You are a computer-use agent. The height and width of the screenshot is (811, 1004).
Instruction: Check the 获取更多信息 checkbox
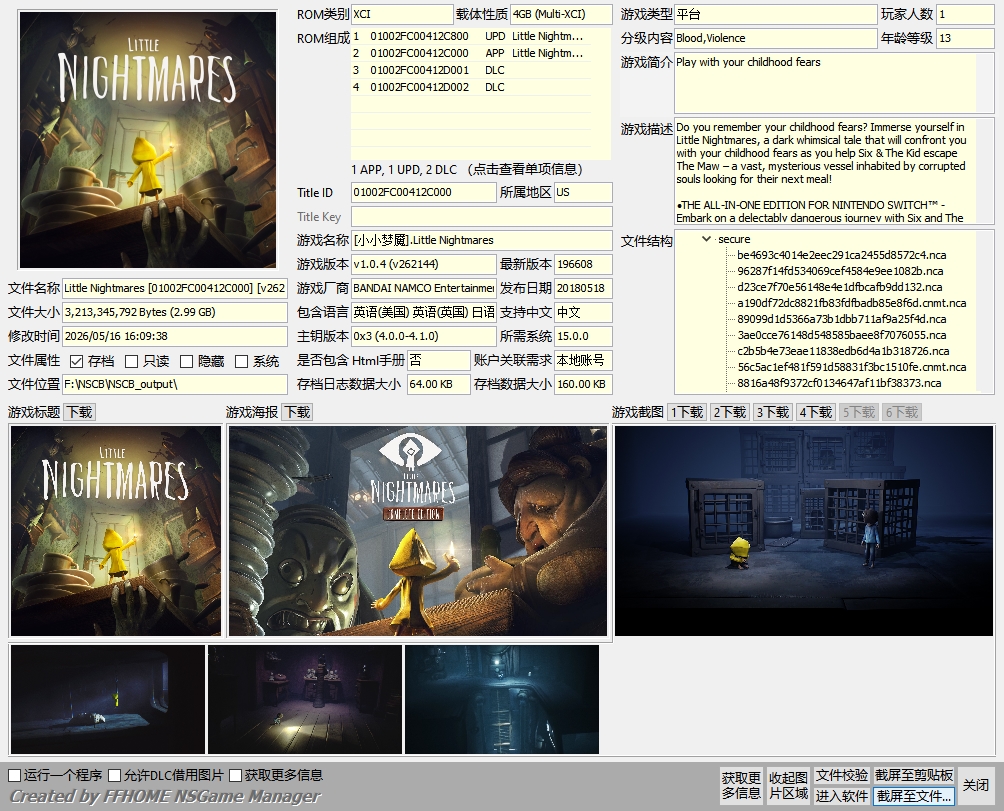(x=236, y=775)
